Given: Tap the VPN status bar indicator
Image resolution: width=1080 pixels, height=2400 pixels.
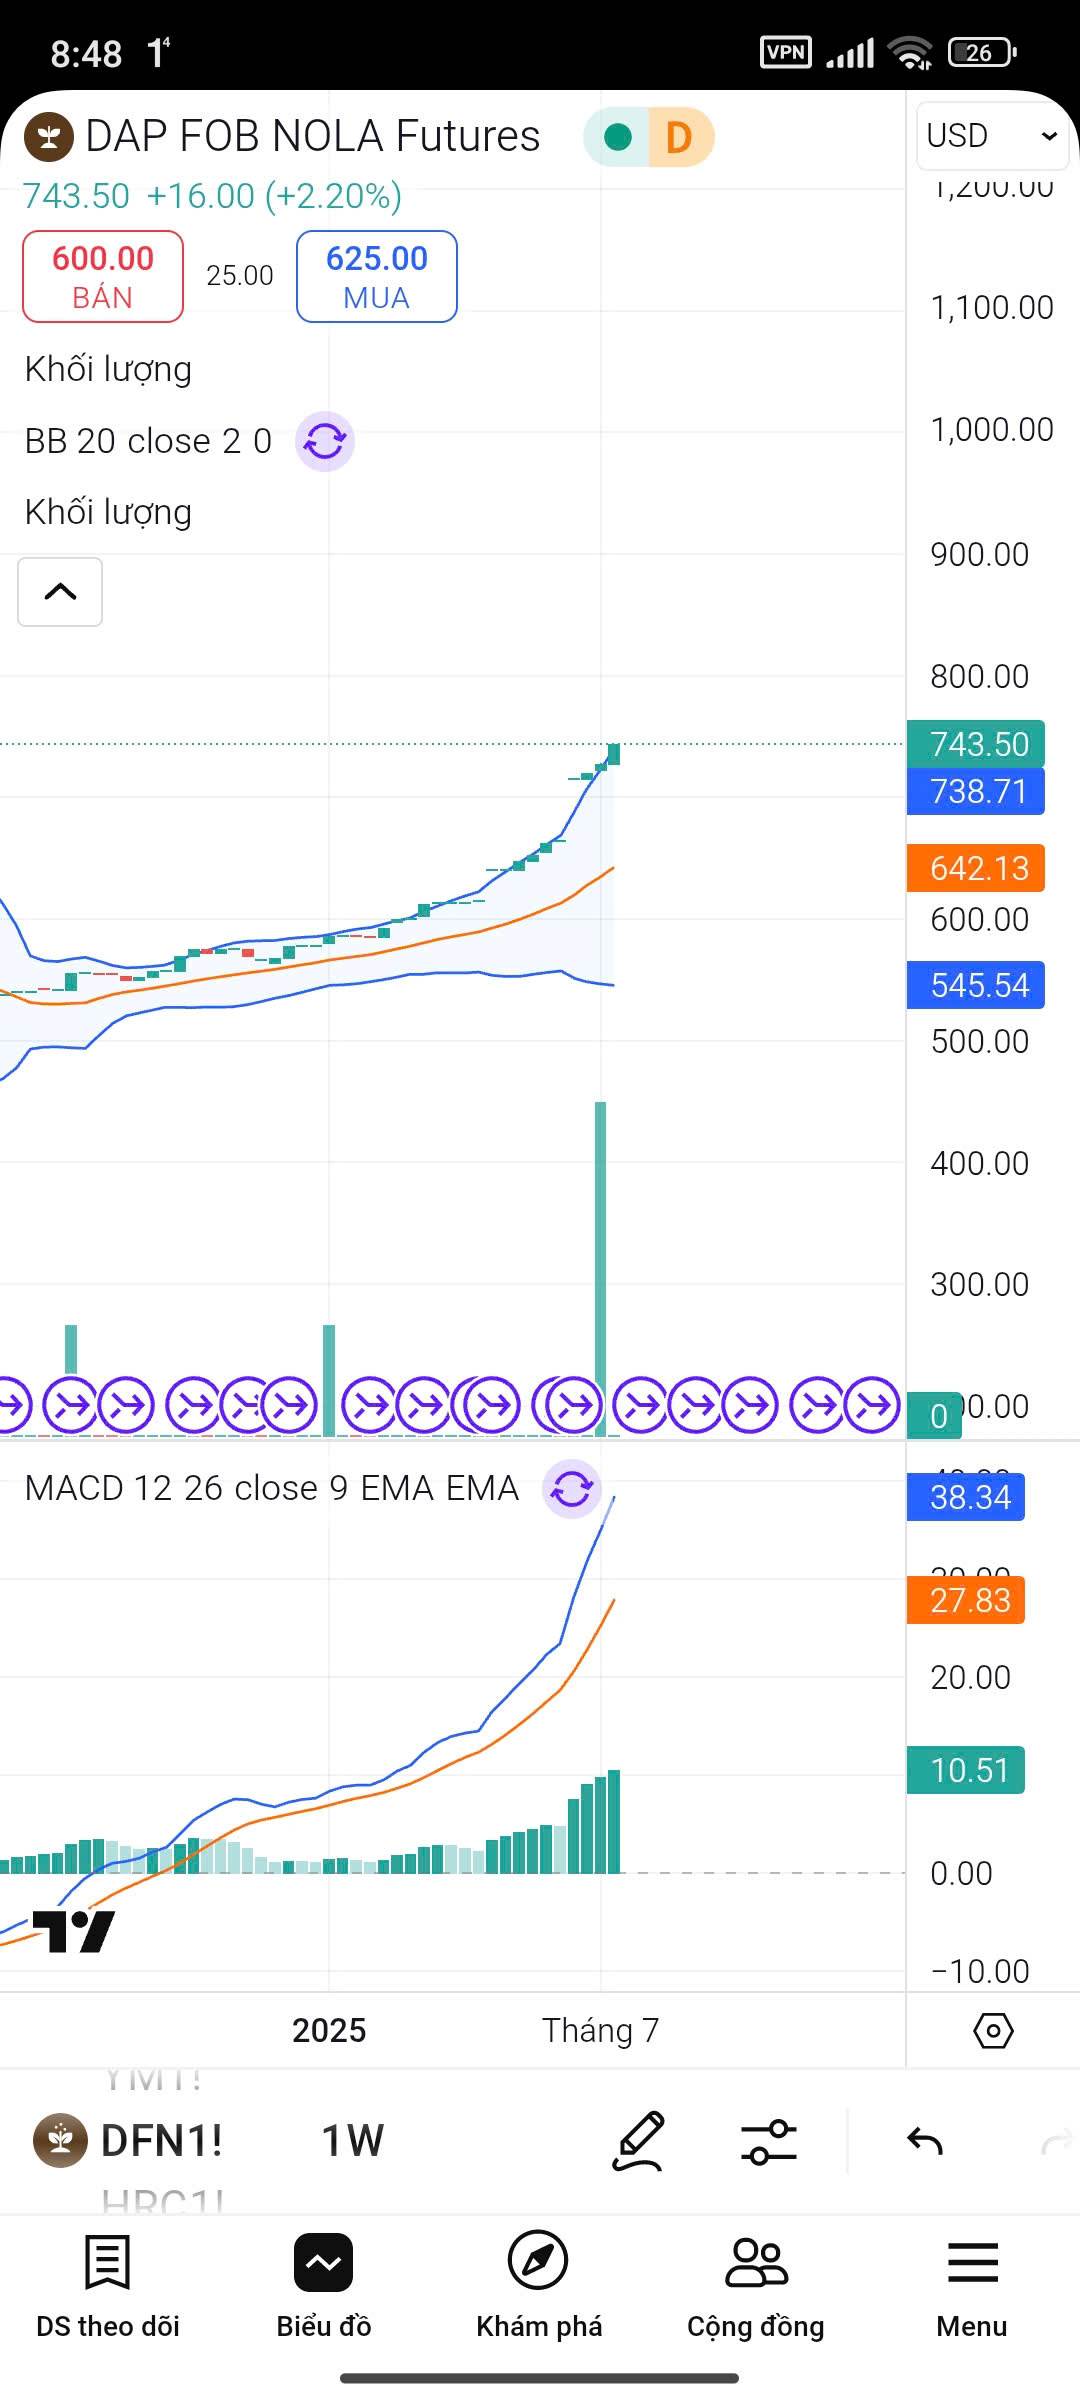Looking at the screenshot, I should 786,52.
